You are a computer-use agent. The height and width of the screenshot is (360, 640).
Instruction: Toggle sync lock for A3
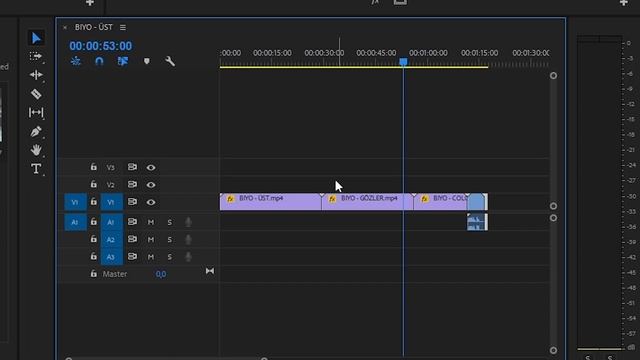132,256
